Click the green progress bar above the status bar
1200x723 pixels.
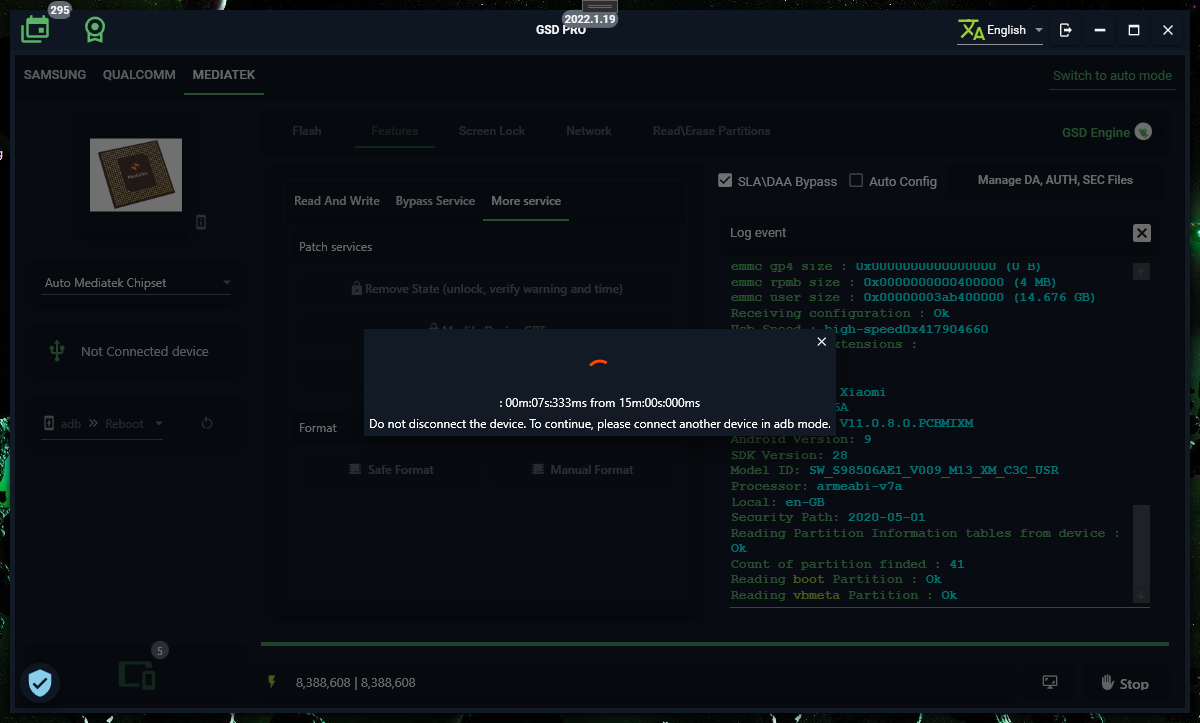tap(714, 644)
